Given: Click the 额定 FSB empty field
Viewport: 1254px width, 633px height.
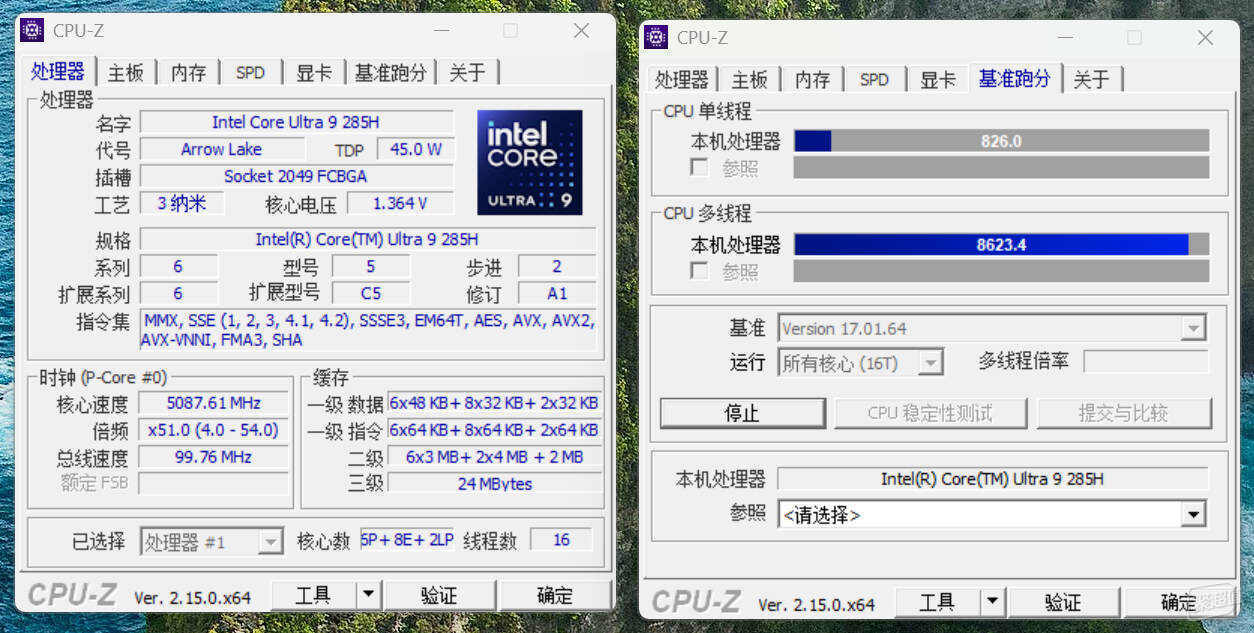Looking at the screenshot, I should [x=214, y=483].
